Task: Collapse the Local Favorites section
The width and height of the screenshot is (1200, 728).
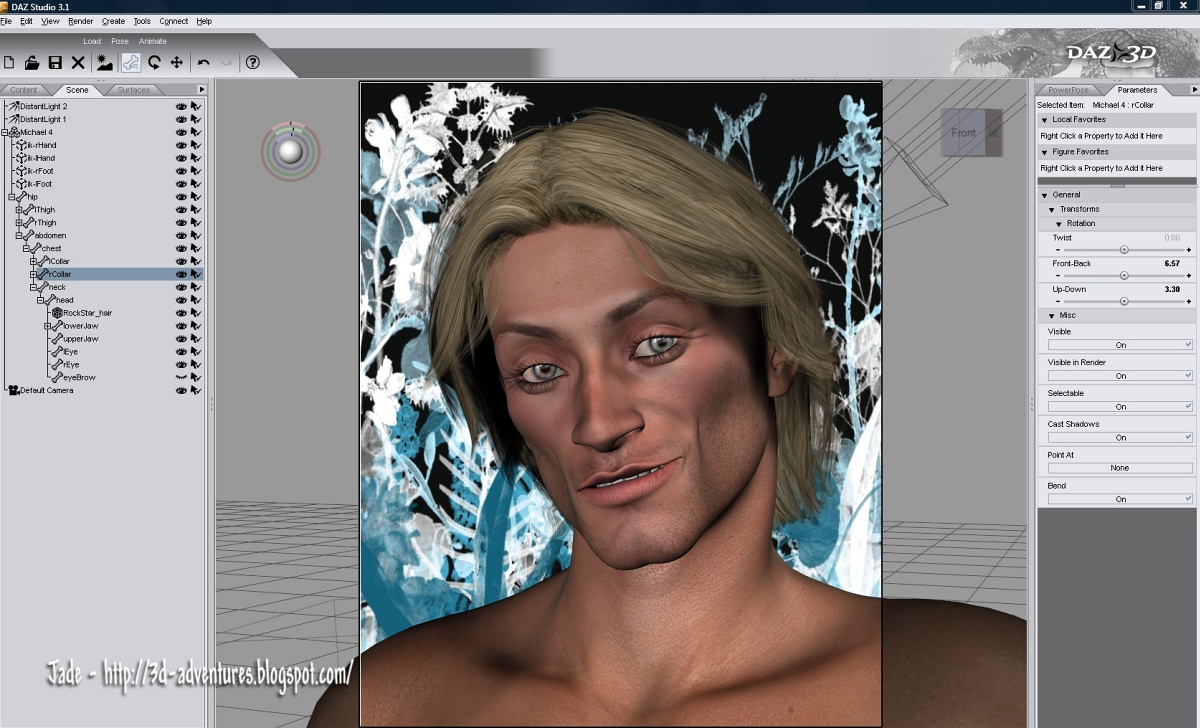Action: pyautogui.click(x=1045, y=120)
